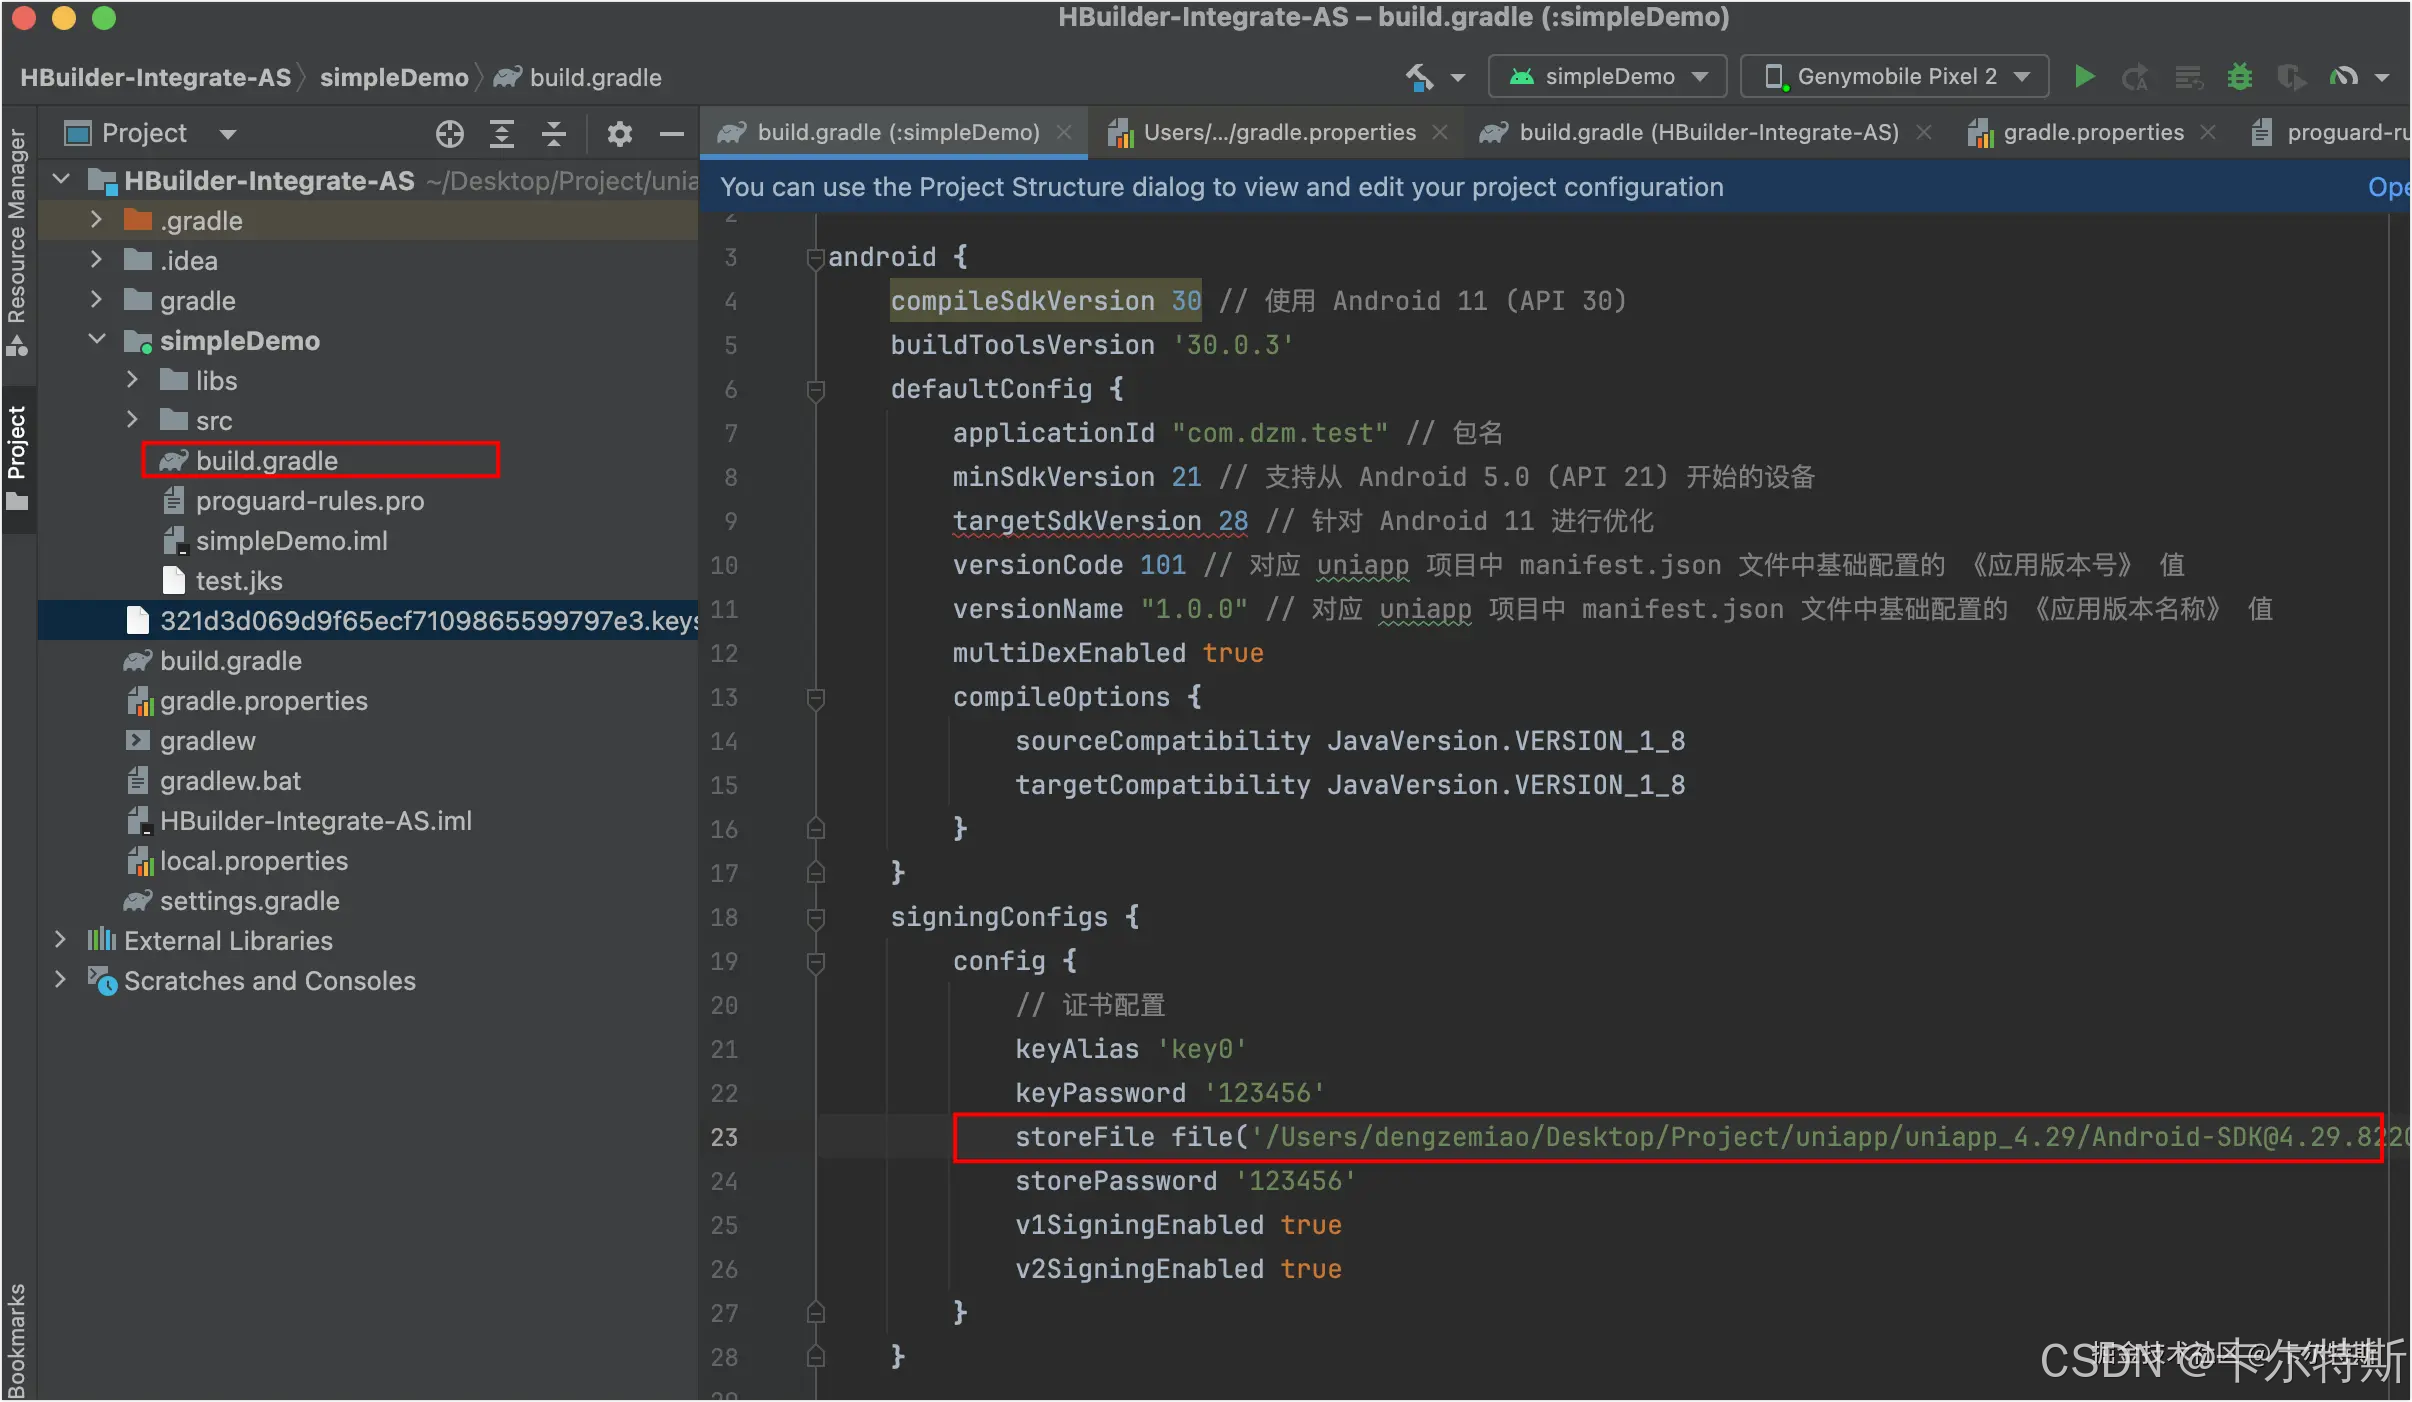
Task: Click the Apply Code Changes icon
Action: (x=2188, y=77)
